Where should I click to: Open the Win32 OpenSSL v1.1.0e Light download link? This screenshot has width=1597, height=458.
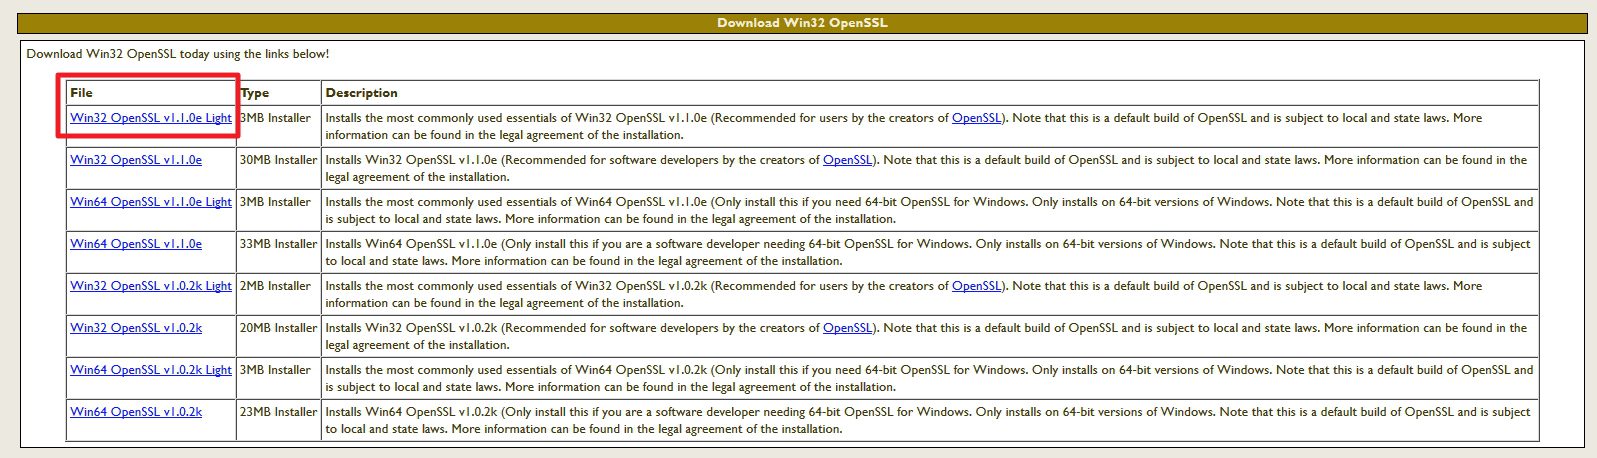click(x=151, y=118)
